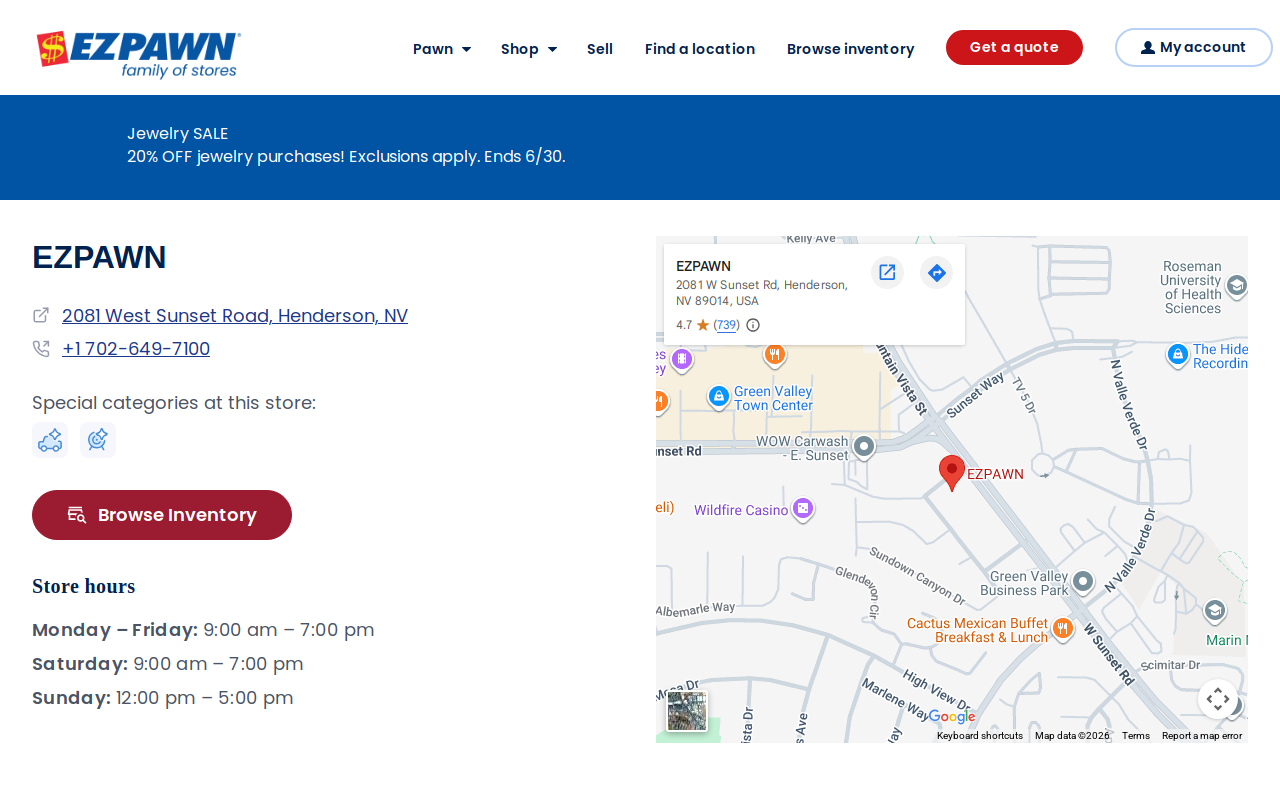1280x800 pixels.
Task: Select the Green Valley Business Park marker
Action: 1082,582
